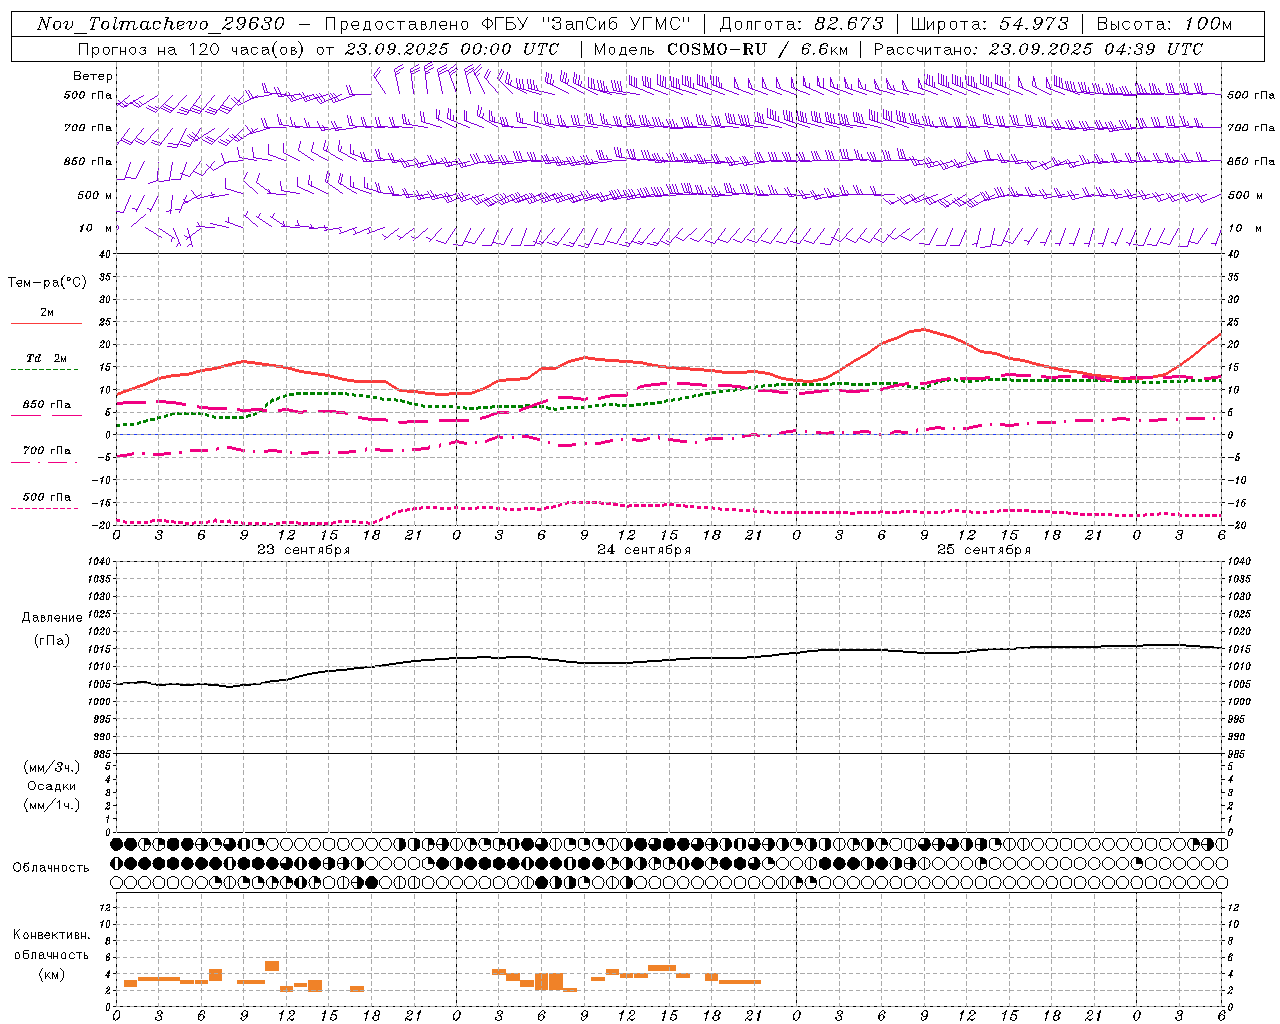The image size is (1280, 1024).
Task: Click the Рассчитано: 23.09.2025 04:39 UTC timestamp
Action: click(1038, 49)
